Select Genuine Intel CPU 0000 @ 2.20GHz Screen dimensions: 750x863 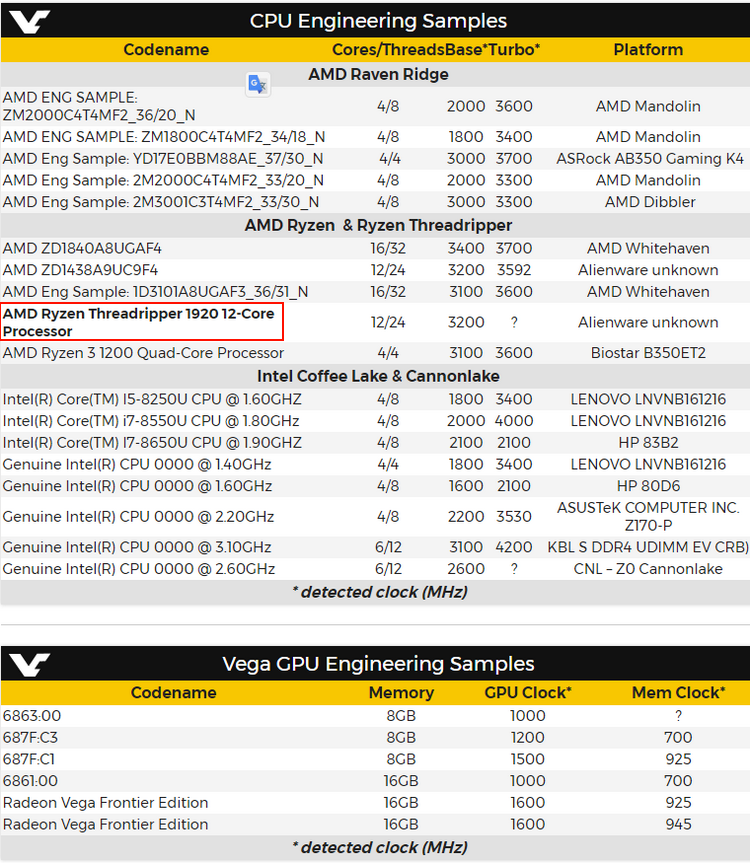pyautogui.click(x=138, y=517)
